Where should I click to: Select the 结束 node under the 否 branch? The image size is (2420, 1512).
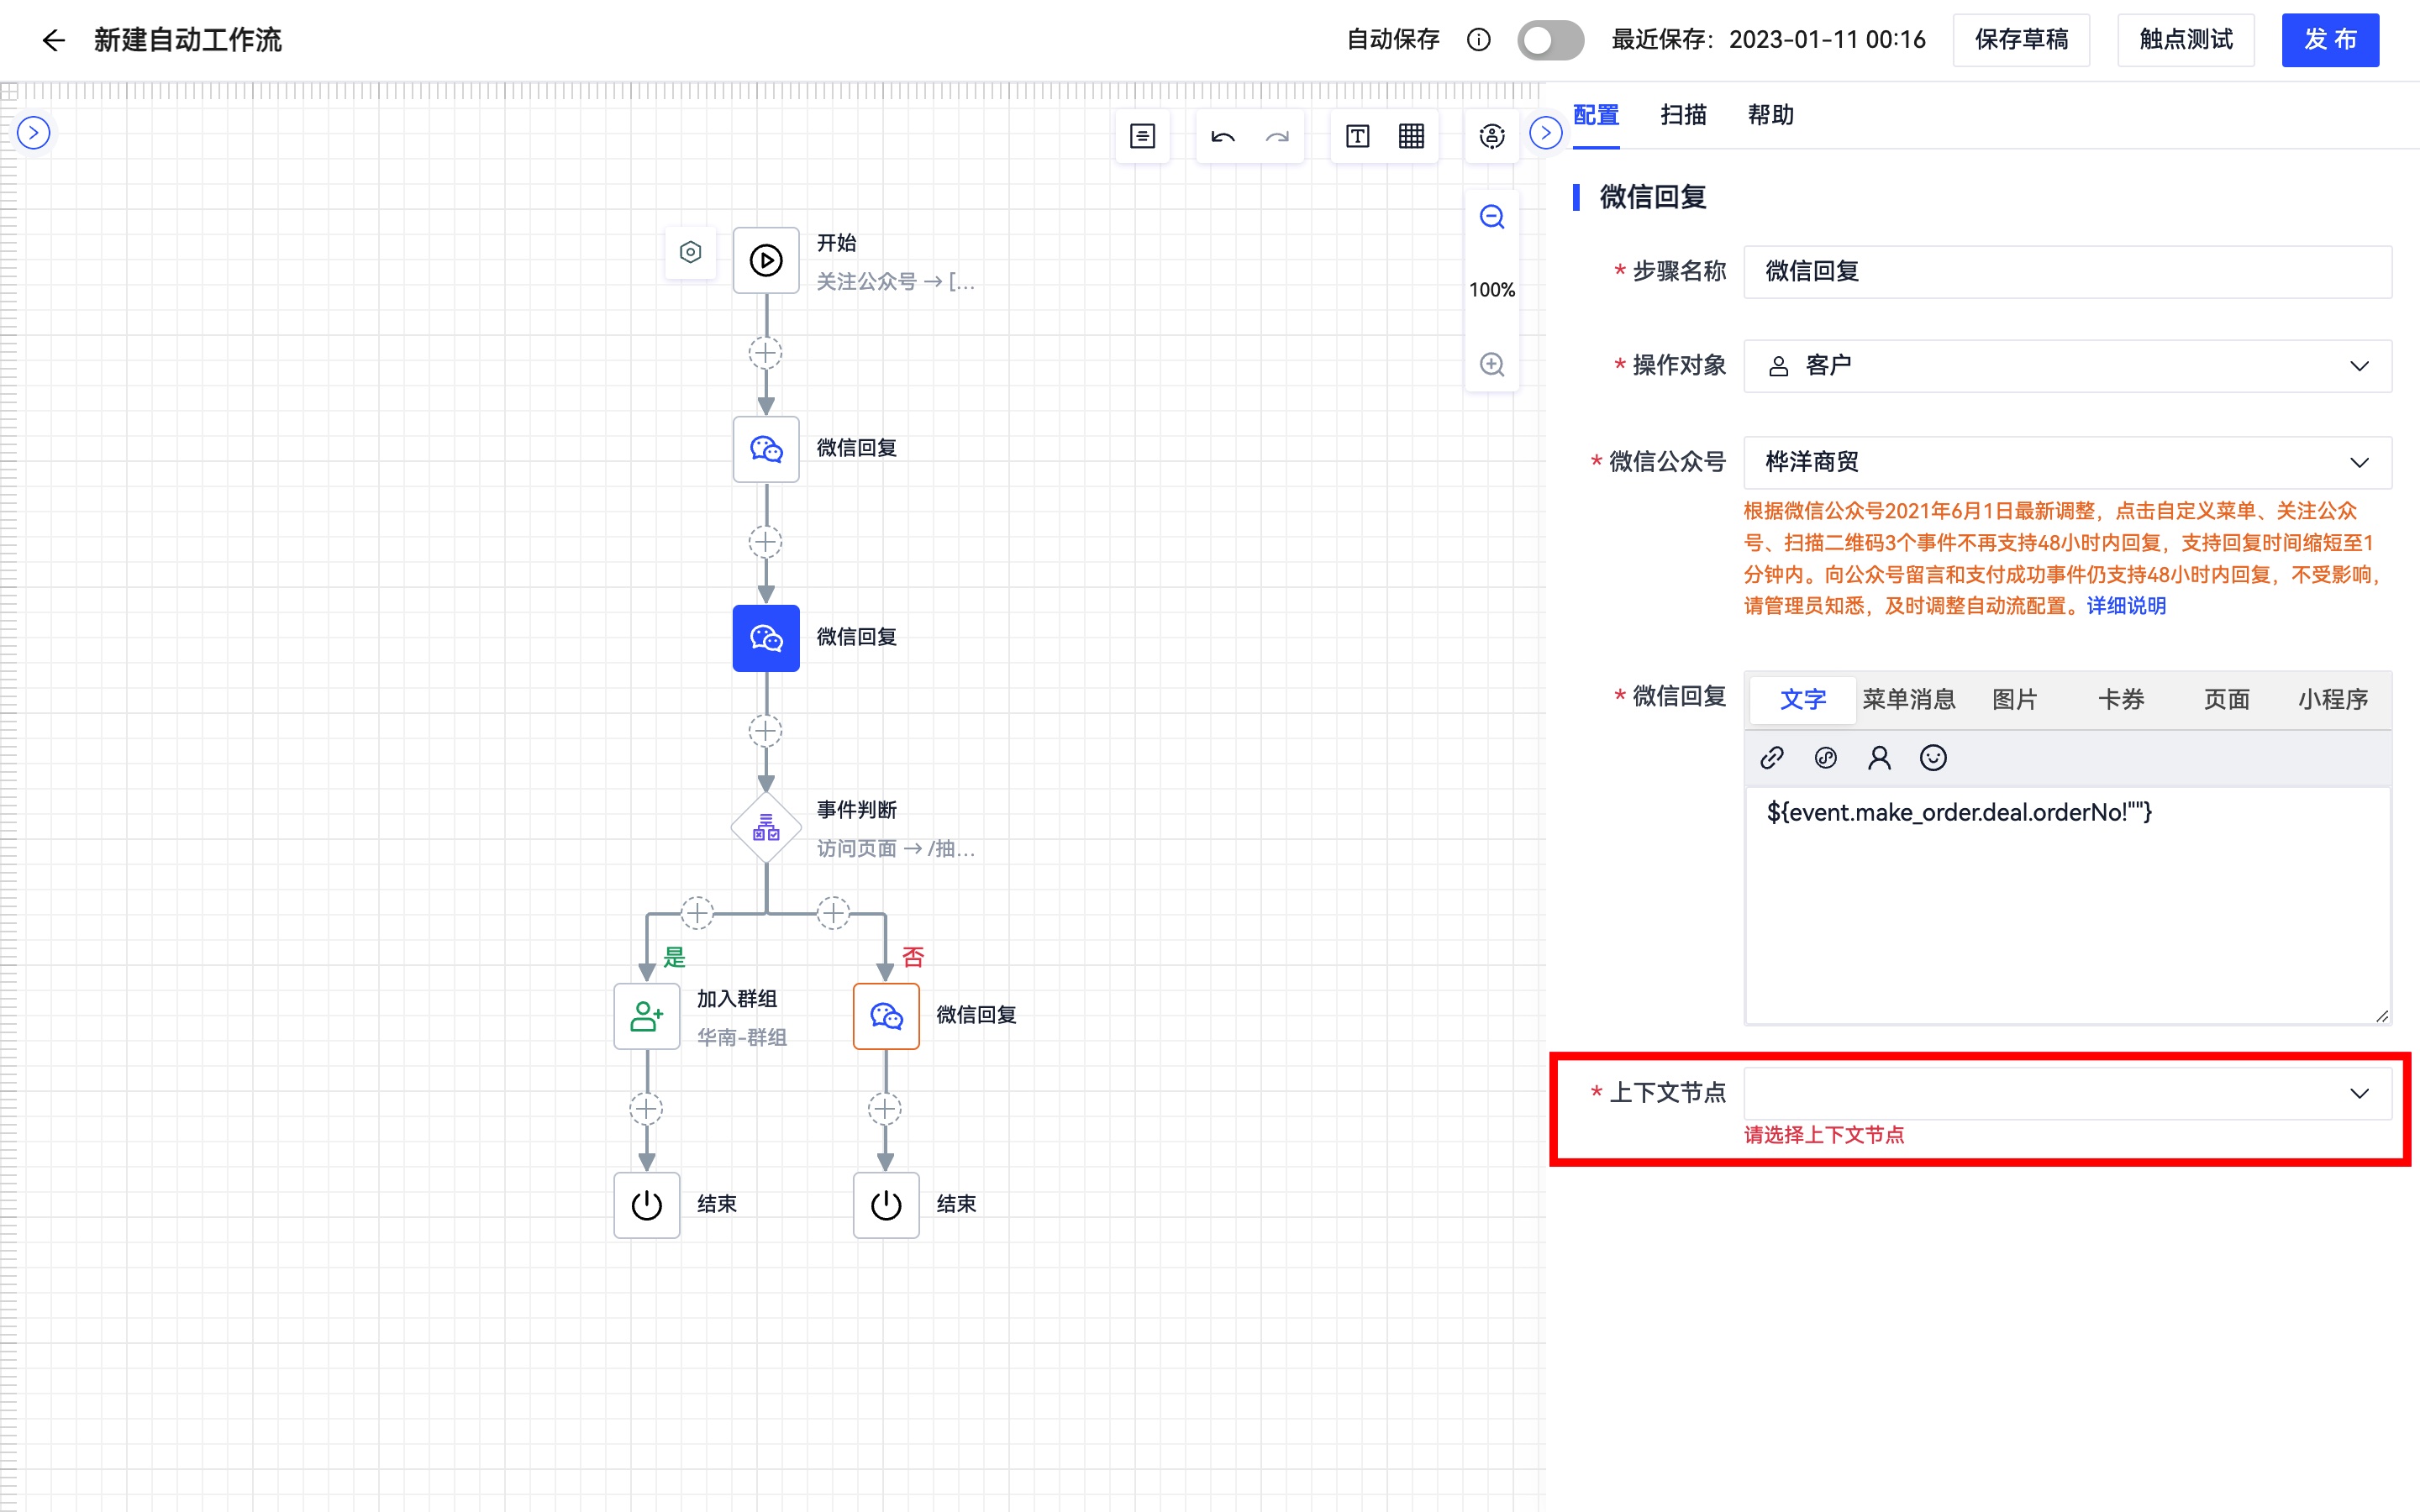point(886,1205)
